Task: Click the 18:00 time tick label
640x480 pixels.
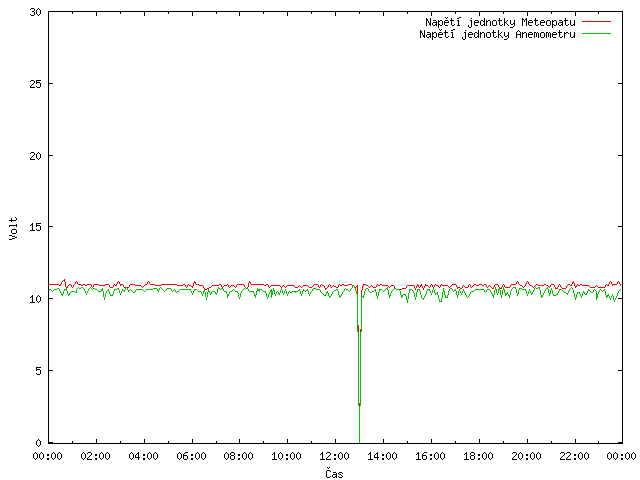Action: pyautogui.click(x=478, y=456)
